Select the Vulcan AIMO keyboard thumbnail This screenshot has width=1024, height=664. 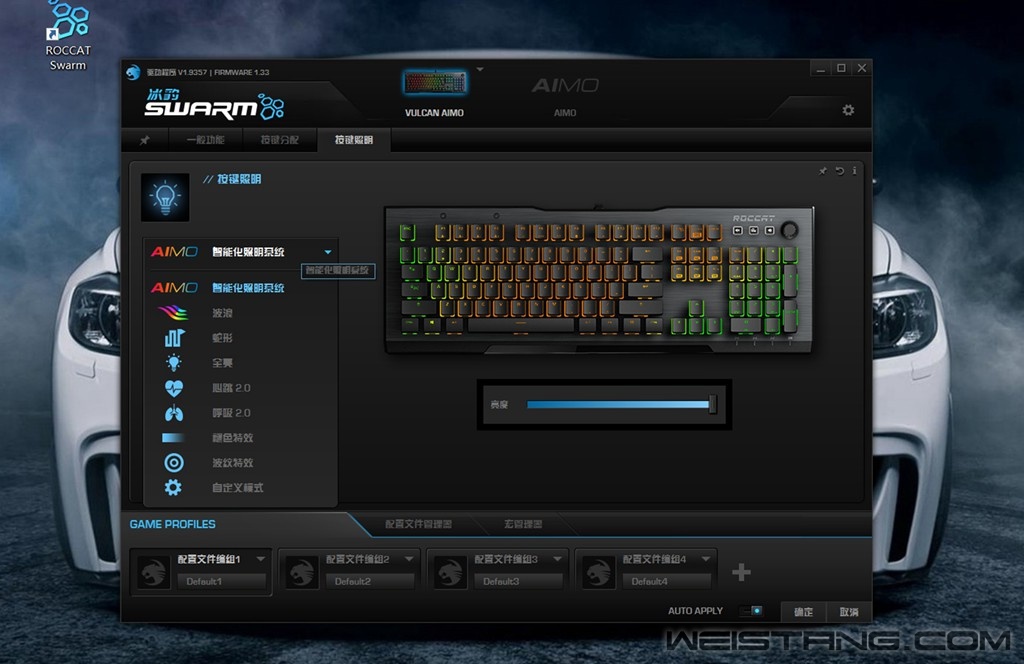coord(434,83)
